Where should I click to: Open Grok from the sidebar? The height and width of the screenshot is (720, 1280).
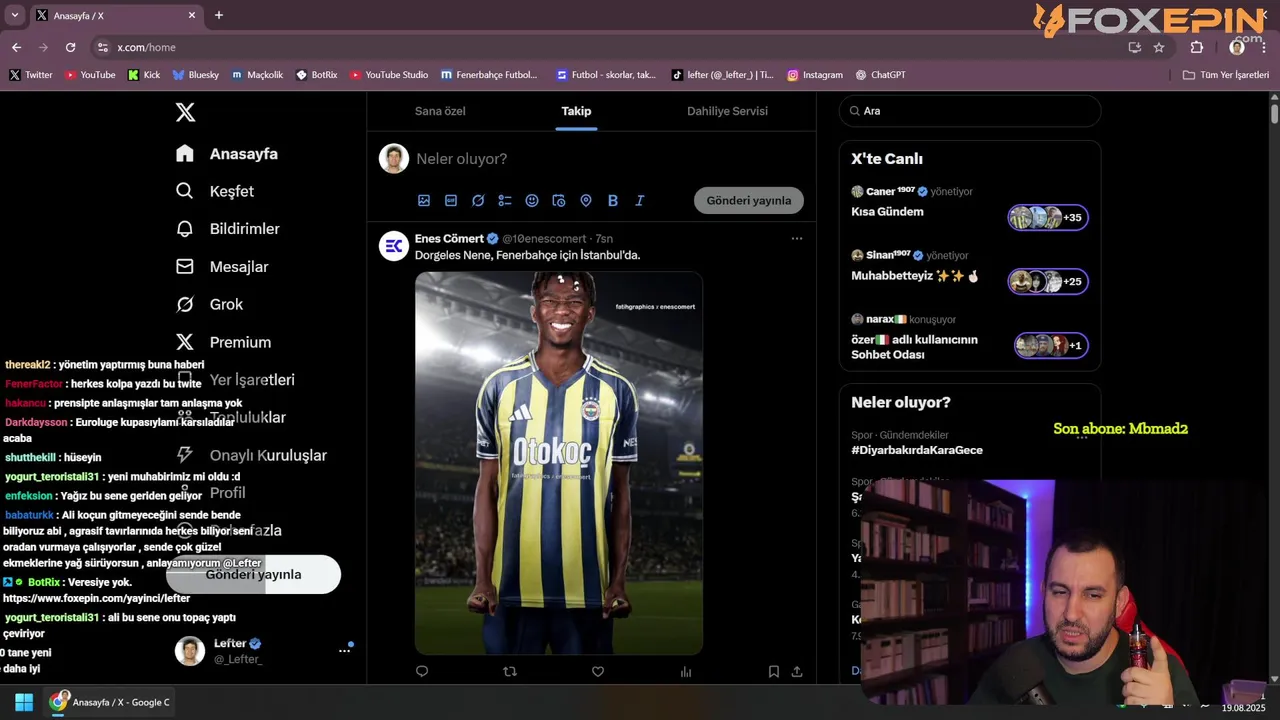pyautogui.click(x=209, y=304)
